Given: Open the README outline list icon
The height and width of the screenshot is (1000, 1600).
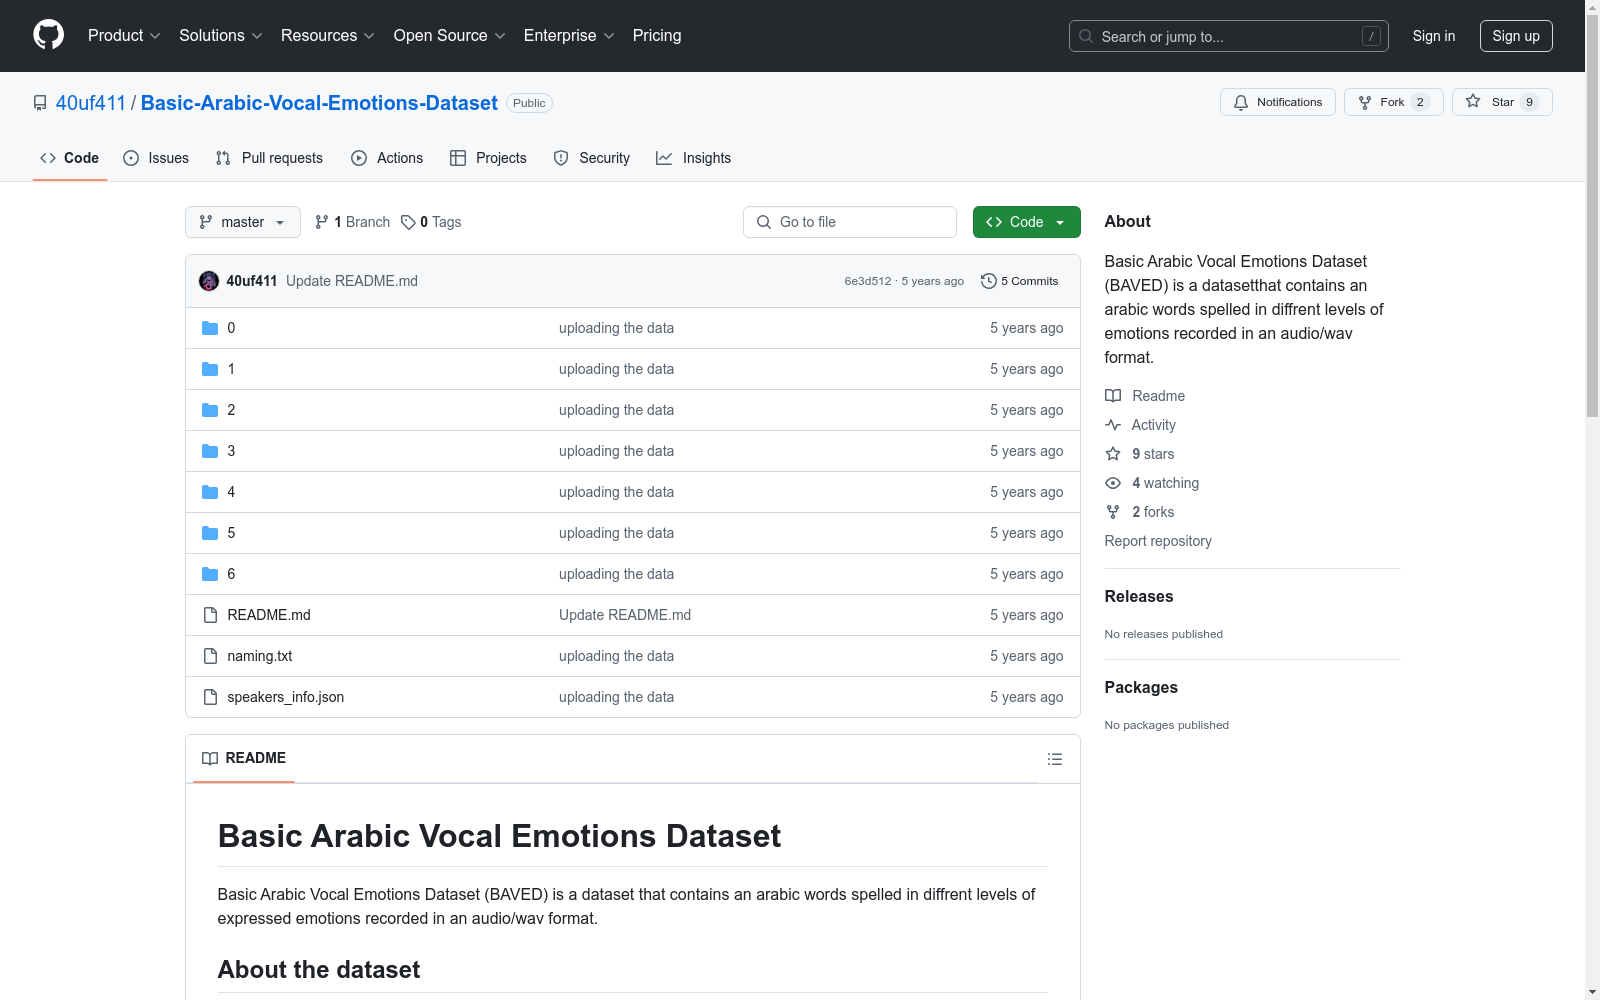Looking at the screenshot, I should tap(1054, 759).
